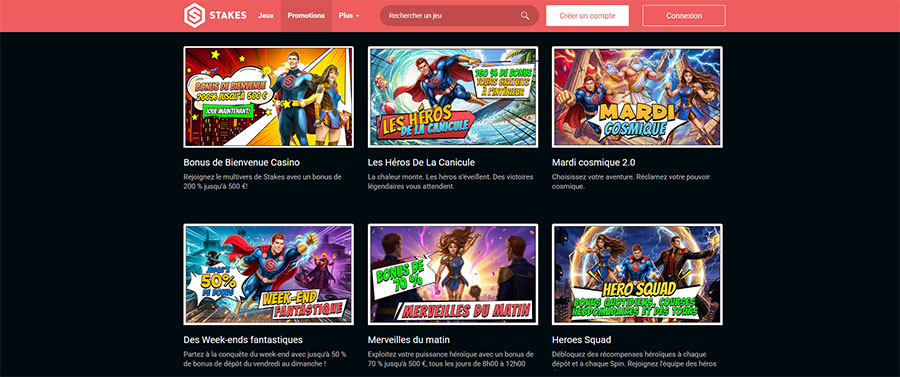Image resolution: width=900 pixels, height=377 pixels.
Task: Click description 'La chaleur monte. Les héros s'éveillent'
Action: [x=451, y=182]
